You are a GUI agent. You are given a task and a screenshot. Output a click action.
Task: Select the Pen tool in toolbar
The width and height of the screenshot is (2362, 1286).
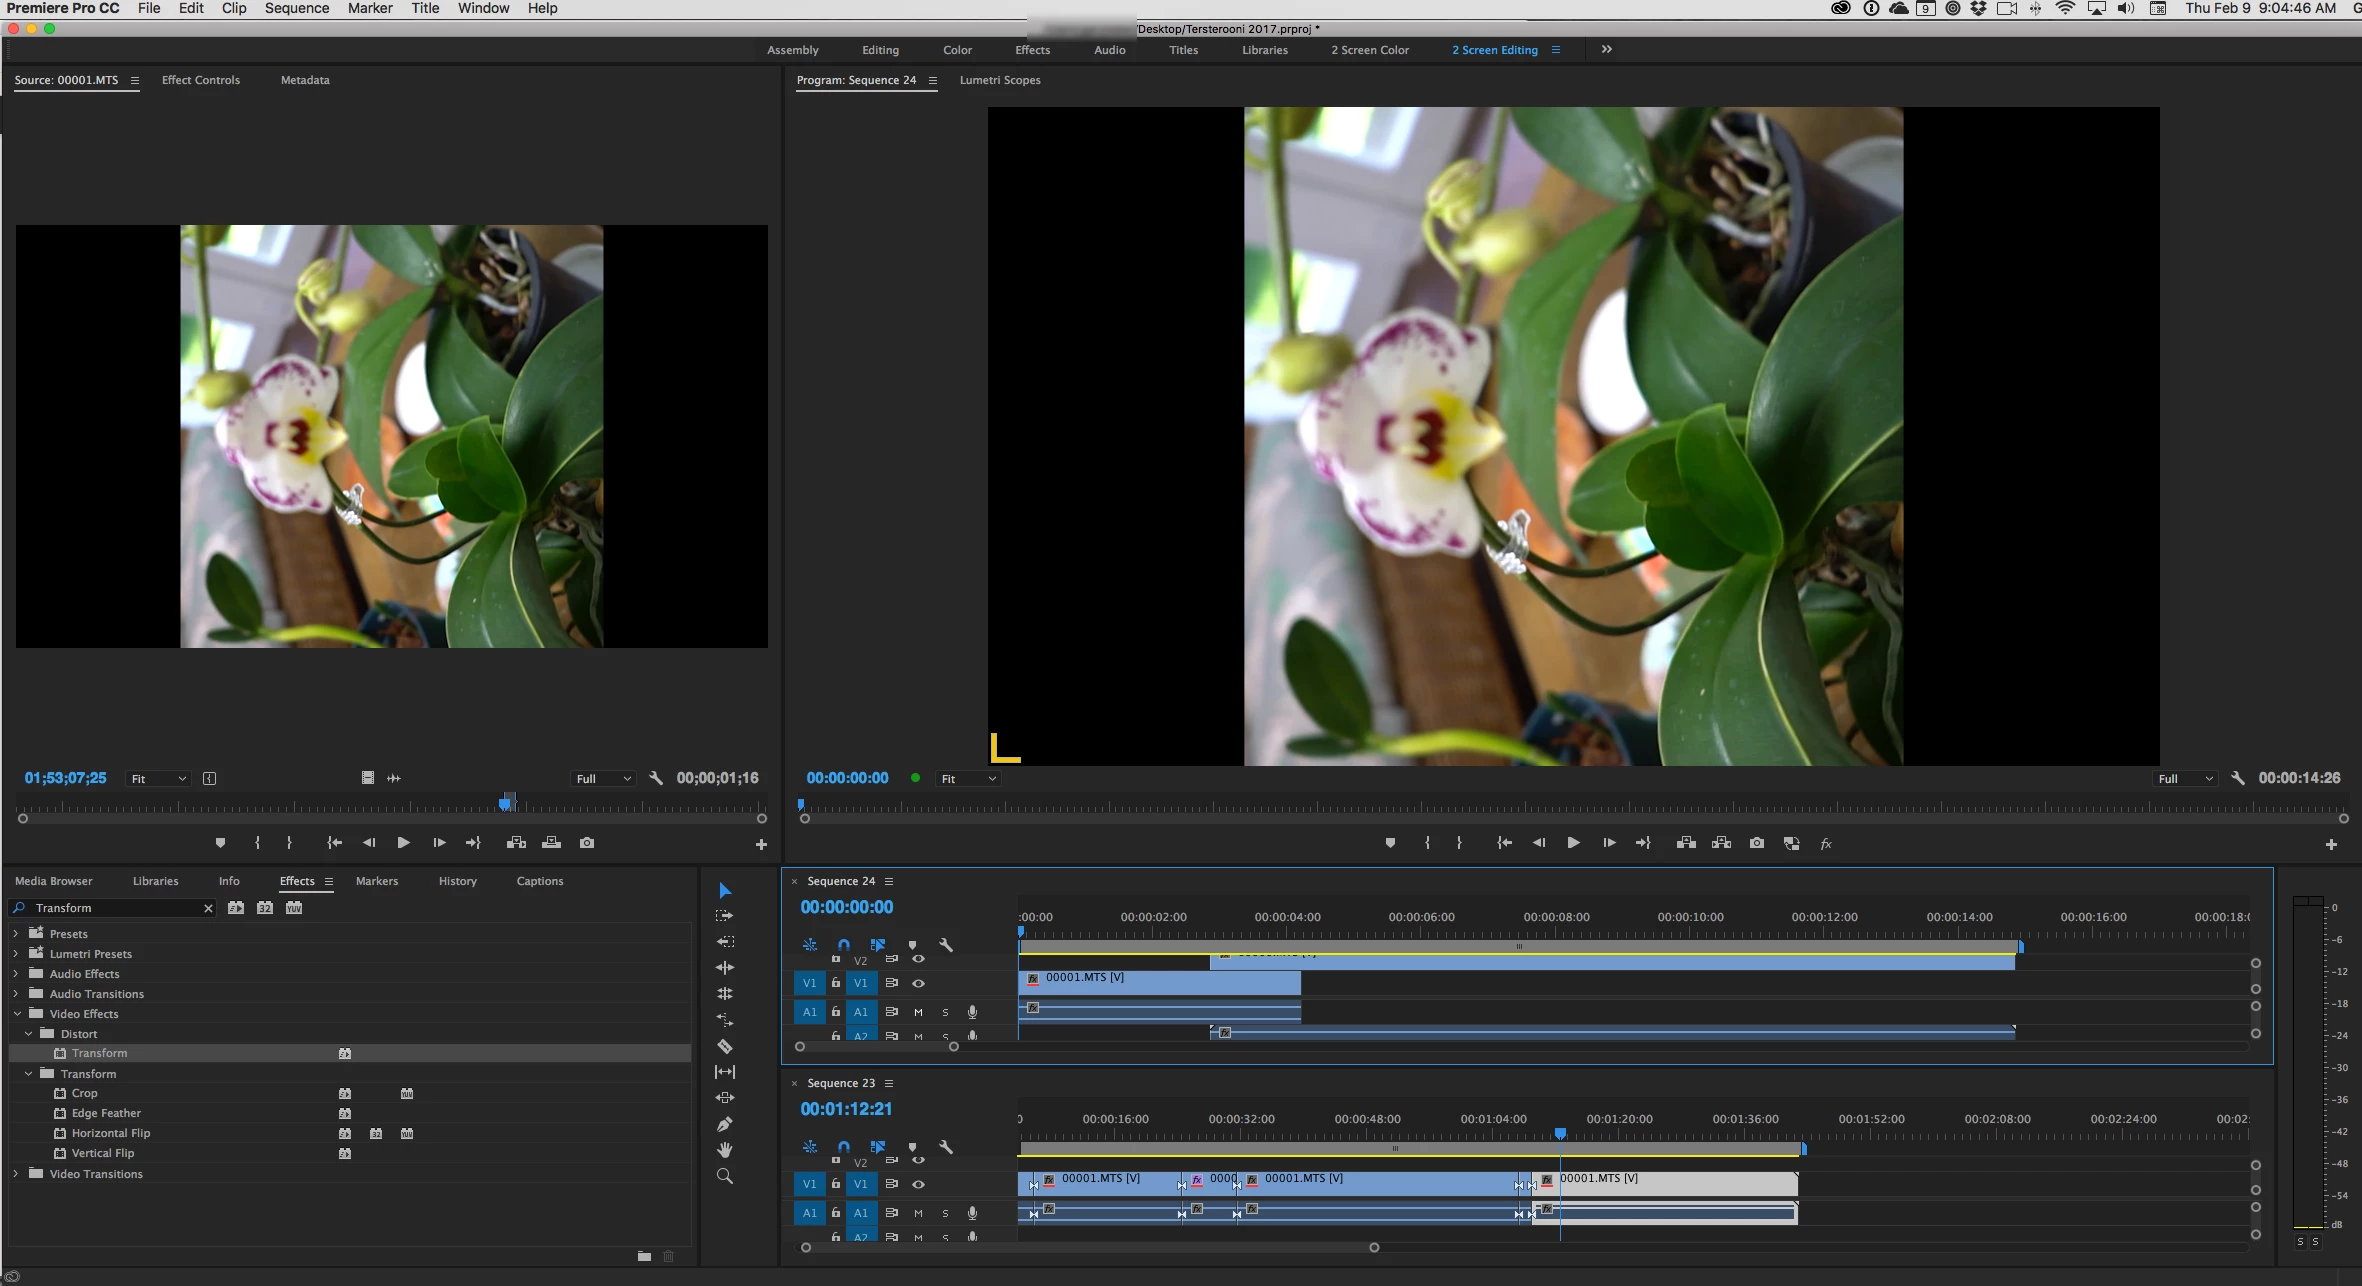point(725,1124)
